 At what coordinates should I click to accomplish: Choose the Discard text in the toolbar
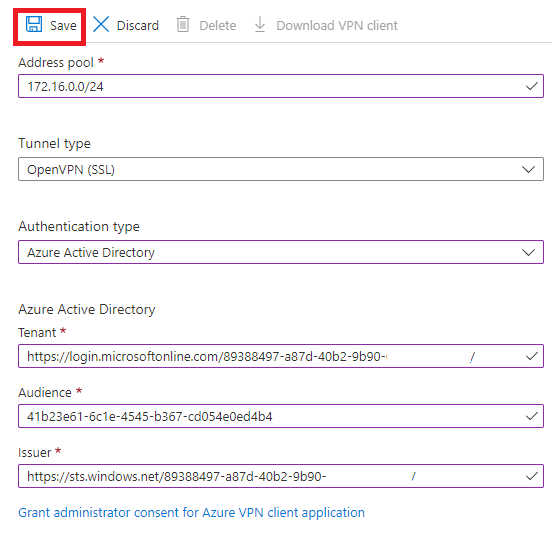(138, 25)
